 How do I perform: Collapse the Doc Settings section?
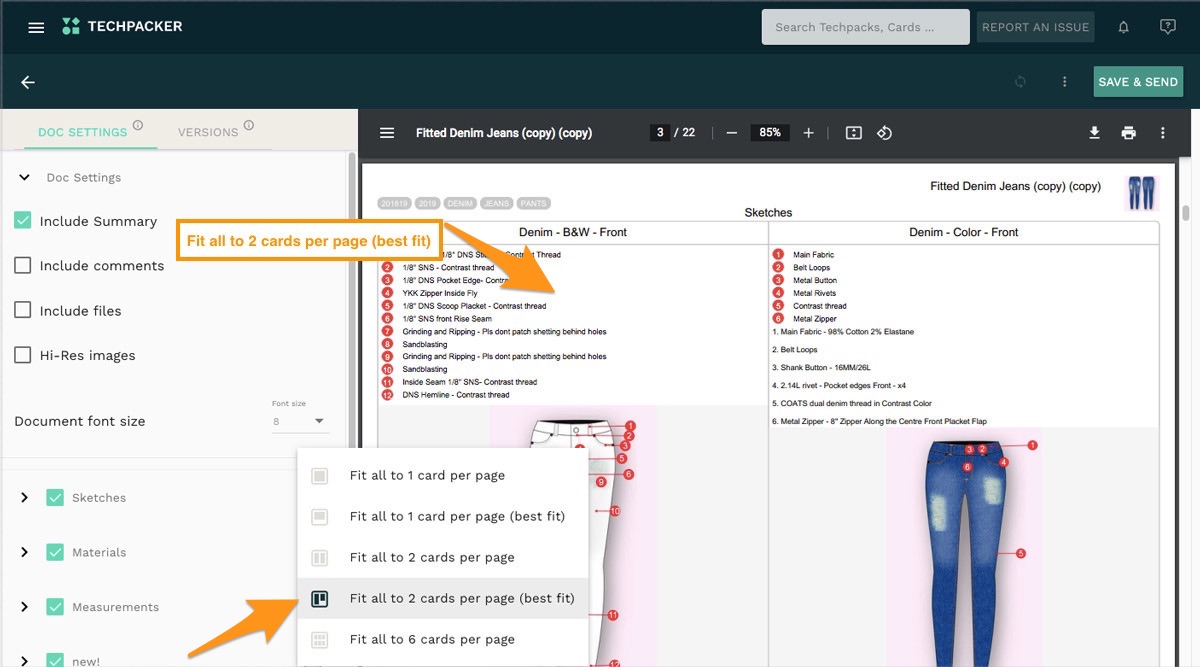[25, 178]
